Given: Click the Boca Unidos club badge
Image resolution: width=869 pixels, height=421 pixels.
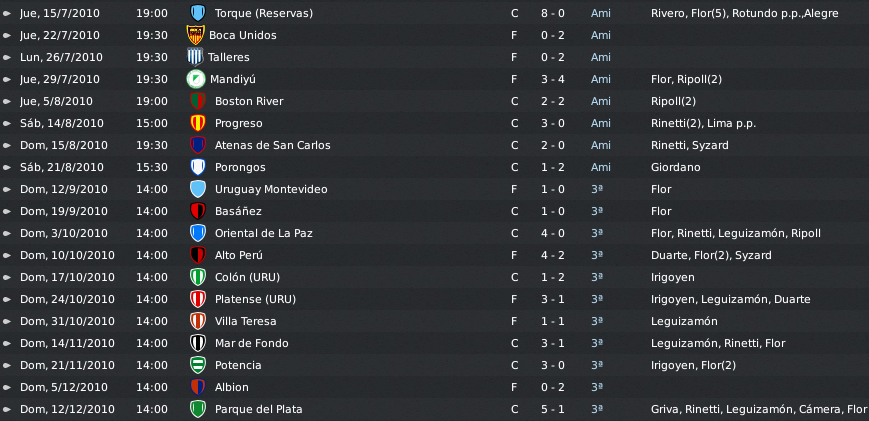Looking at the screenshot, I should point(196,35).
